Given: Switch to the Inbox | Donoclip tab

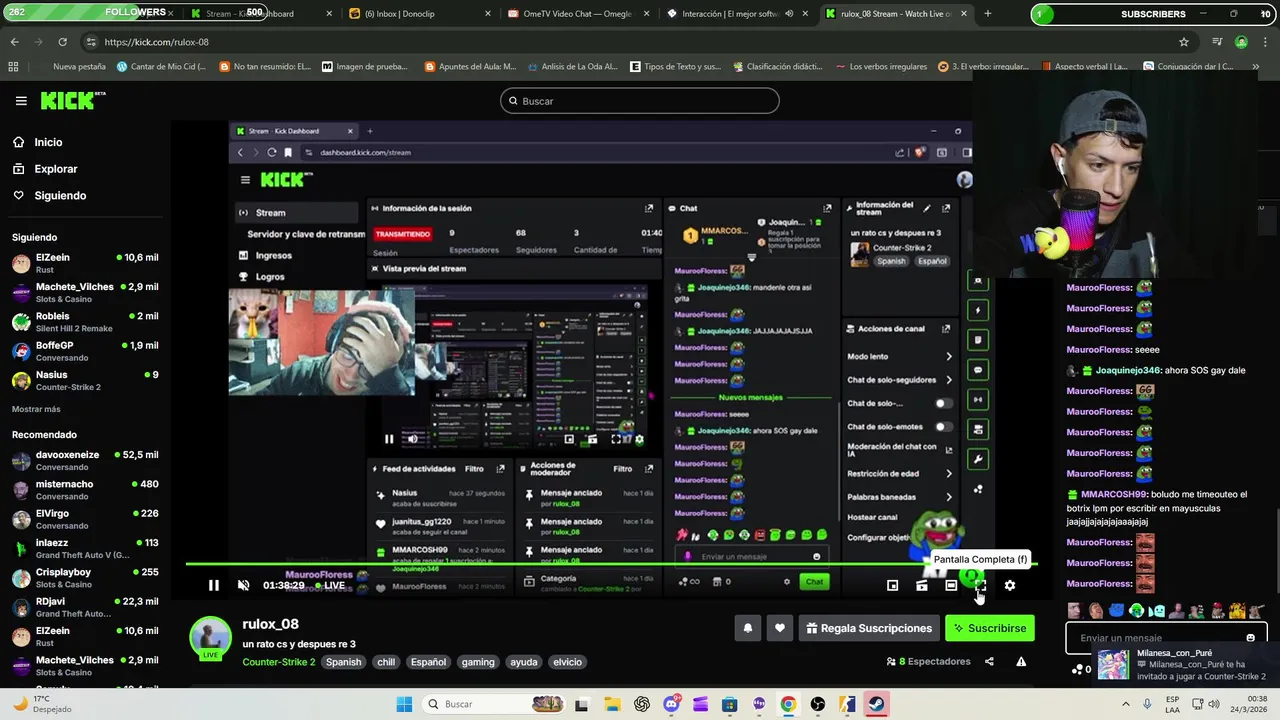Looking at the screenshot, I should [420, 14].
